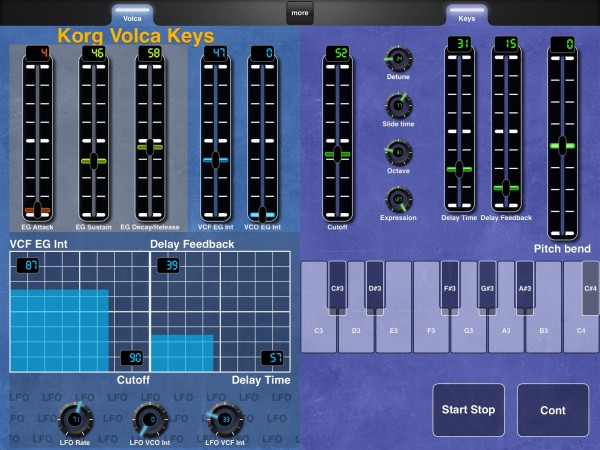Click the Octave knob
Image resolution: width=600 pixels, height=450 pixels.
tap(398, 153)
